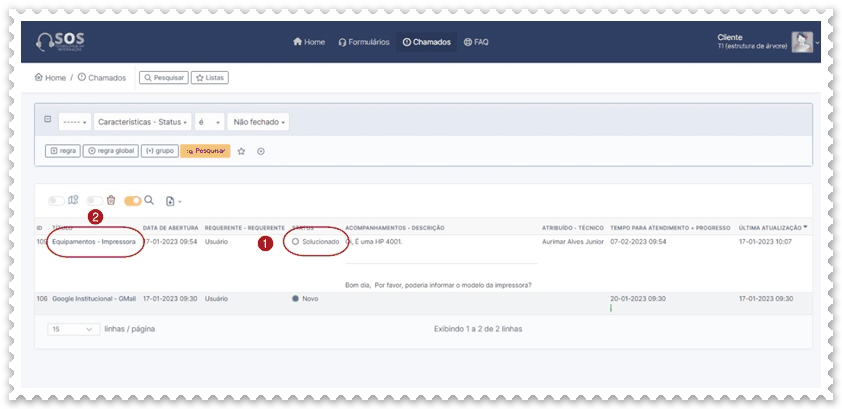This screenshot has width=842, height=409.
Task: Click the Home icon in the breadcrumb
Action: pyautogui.click(x=39, y=77)
